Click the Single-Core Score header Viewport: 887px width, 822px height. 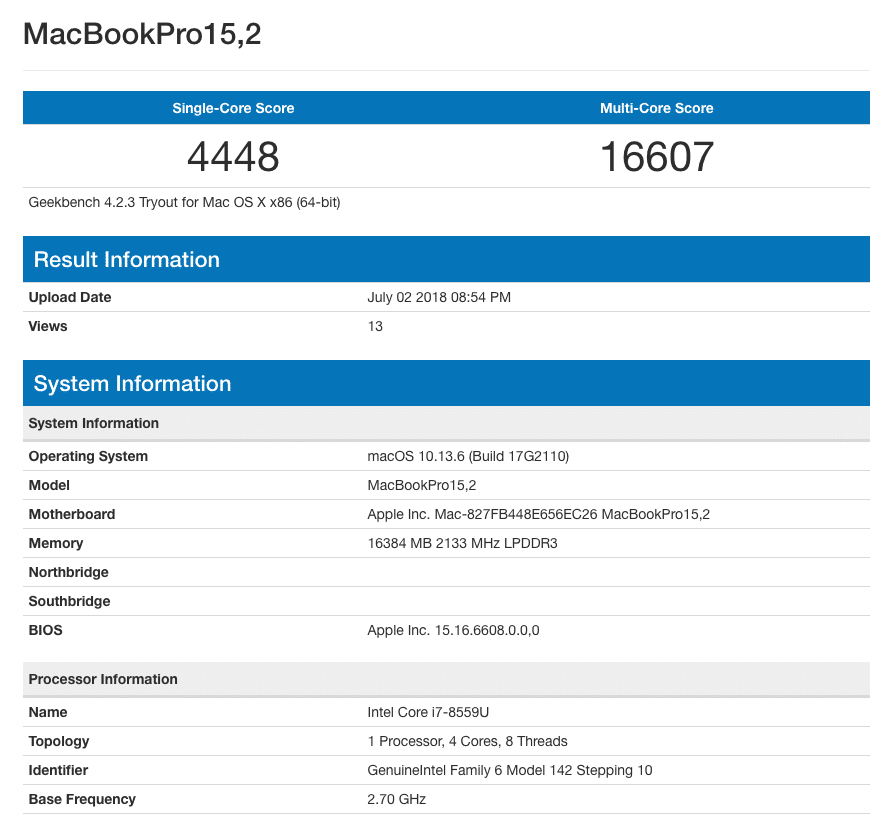[233, 108]
